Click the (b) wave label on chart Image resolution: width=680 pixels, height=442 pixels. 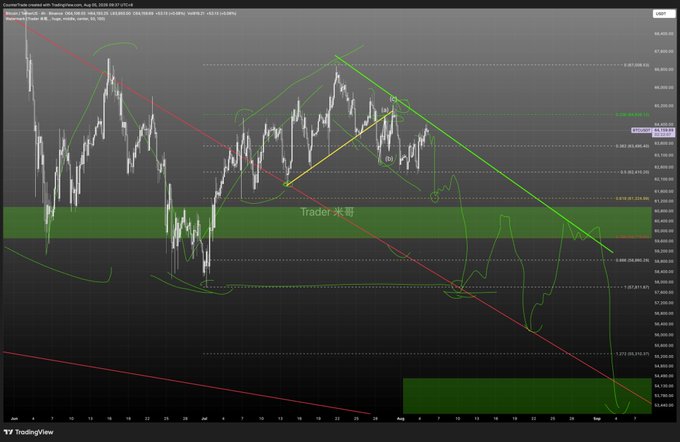(x=389, y=159)
